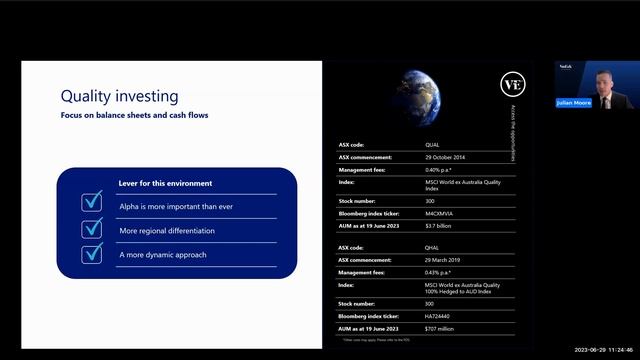
Task: Select Julian Moore's webcam thumbnail
Action: click(597, 85)
